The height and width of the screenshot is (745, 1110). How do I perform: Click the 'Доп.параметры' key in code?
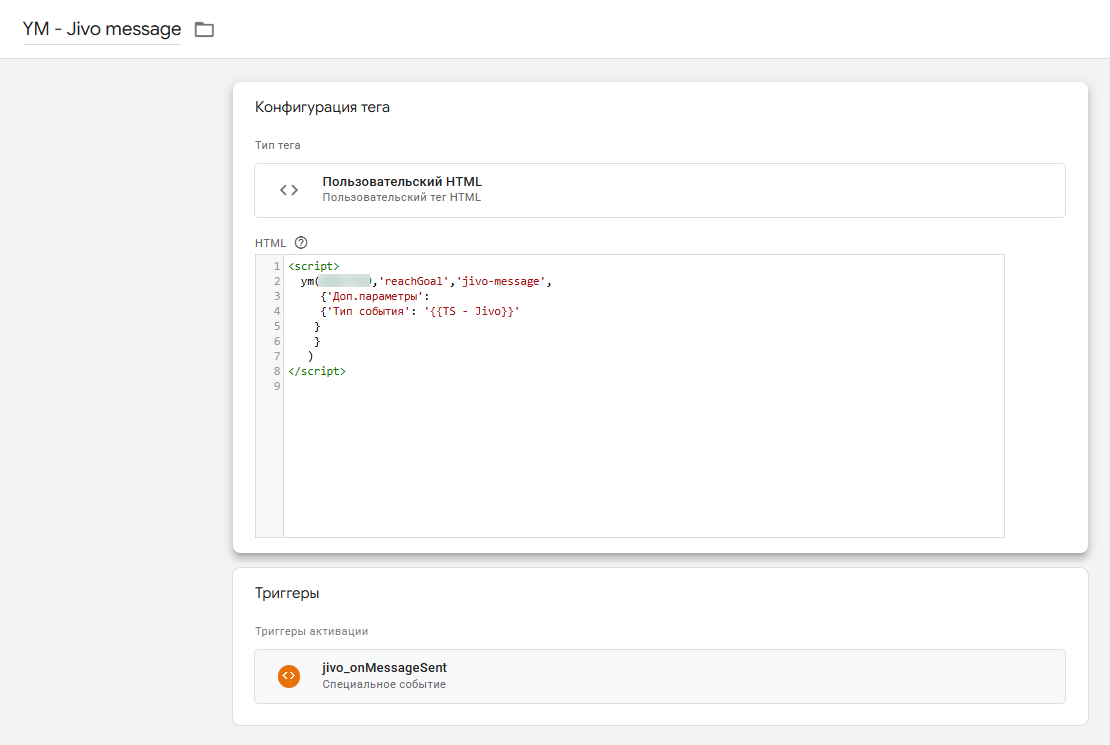(x=374, y=296)
